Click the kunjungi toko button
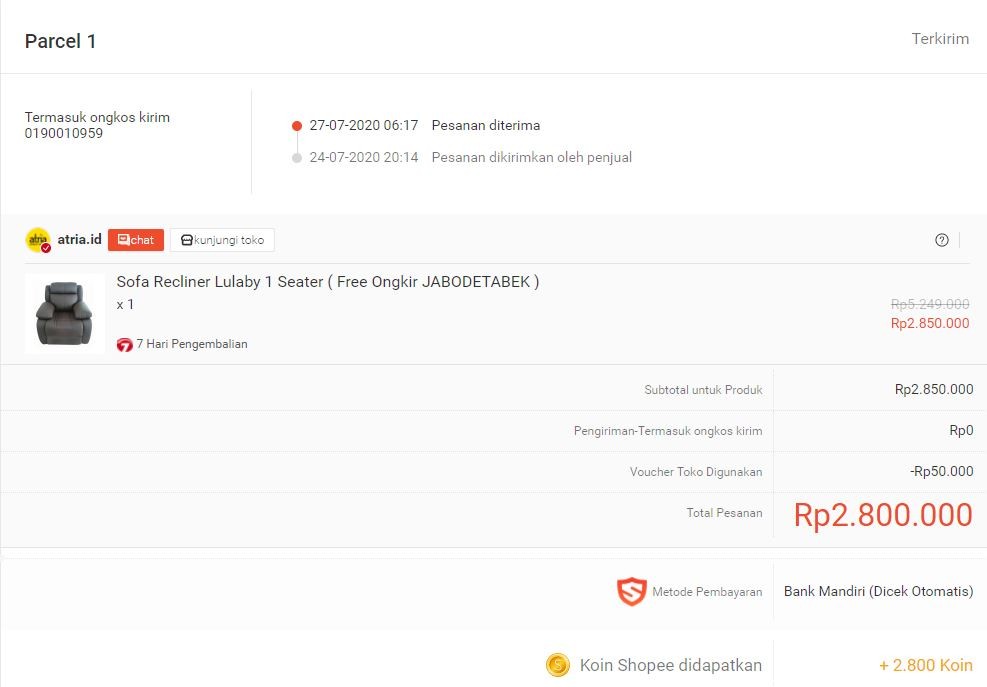The image size is (987, 687). (x=222, y=240)
